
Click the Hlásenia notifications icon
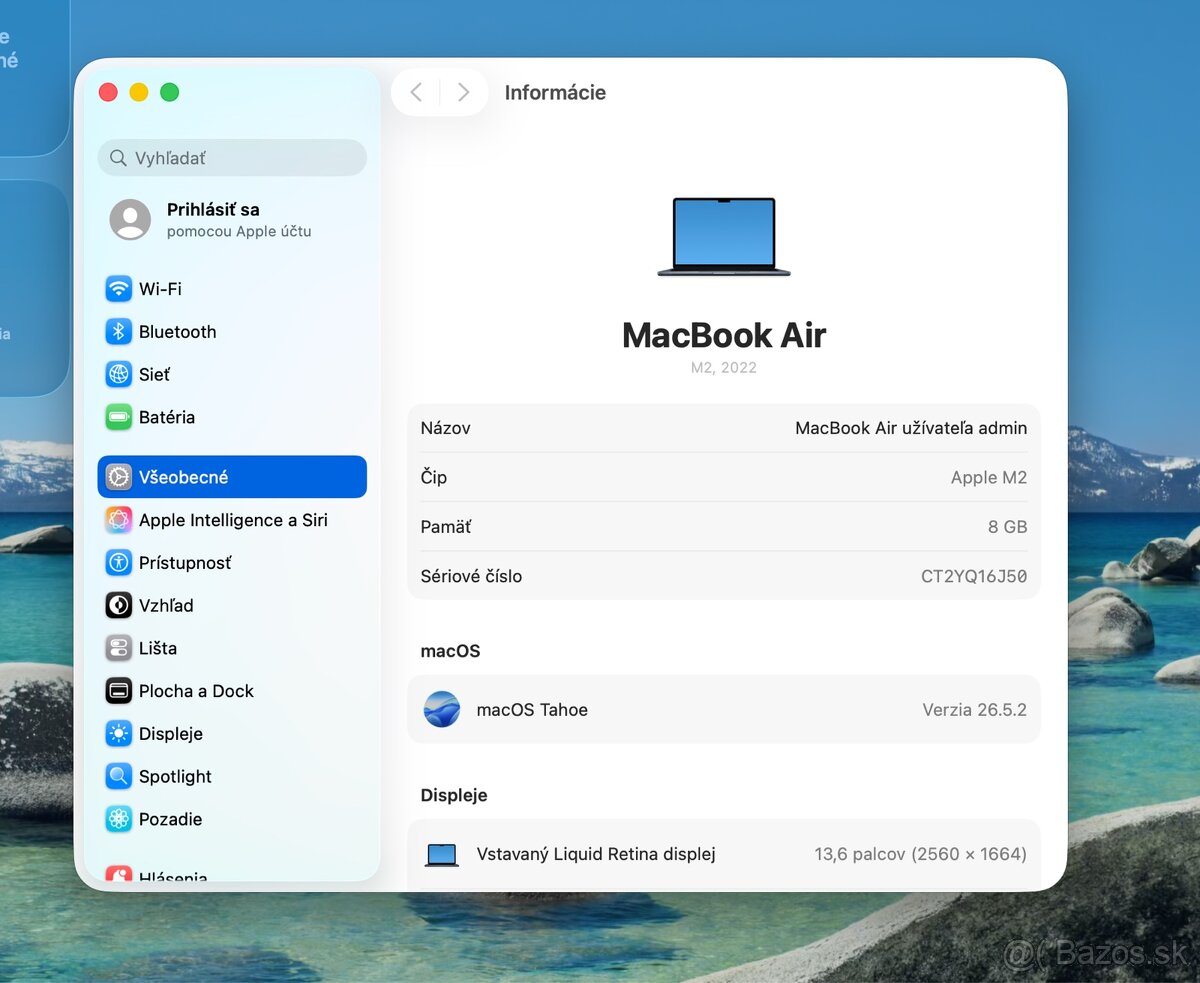[119, 874]
